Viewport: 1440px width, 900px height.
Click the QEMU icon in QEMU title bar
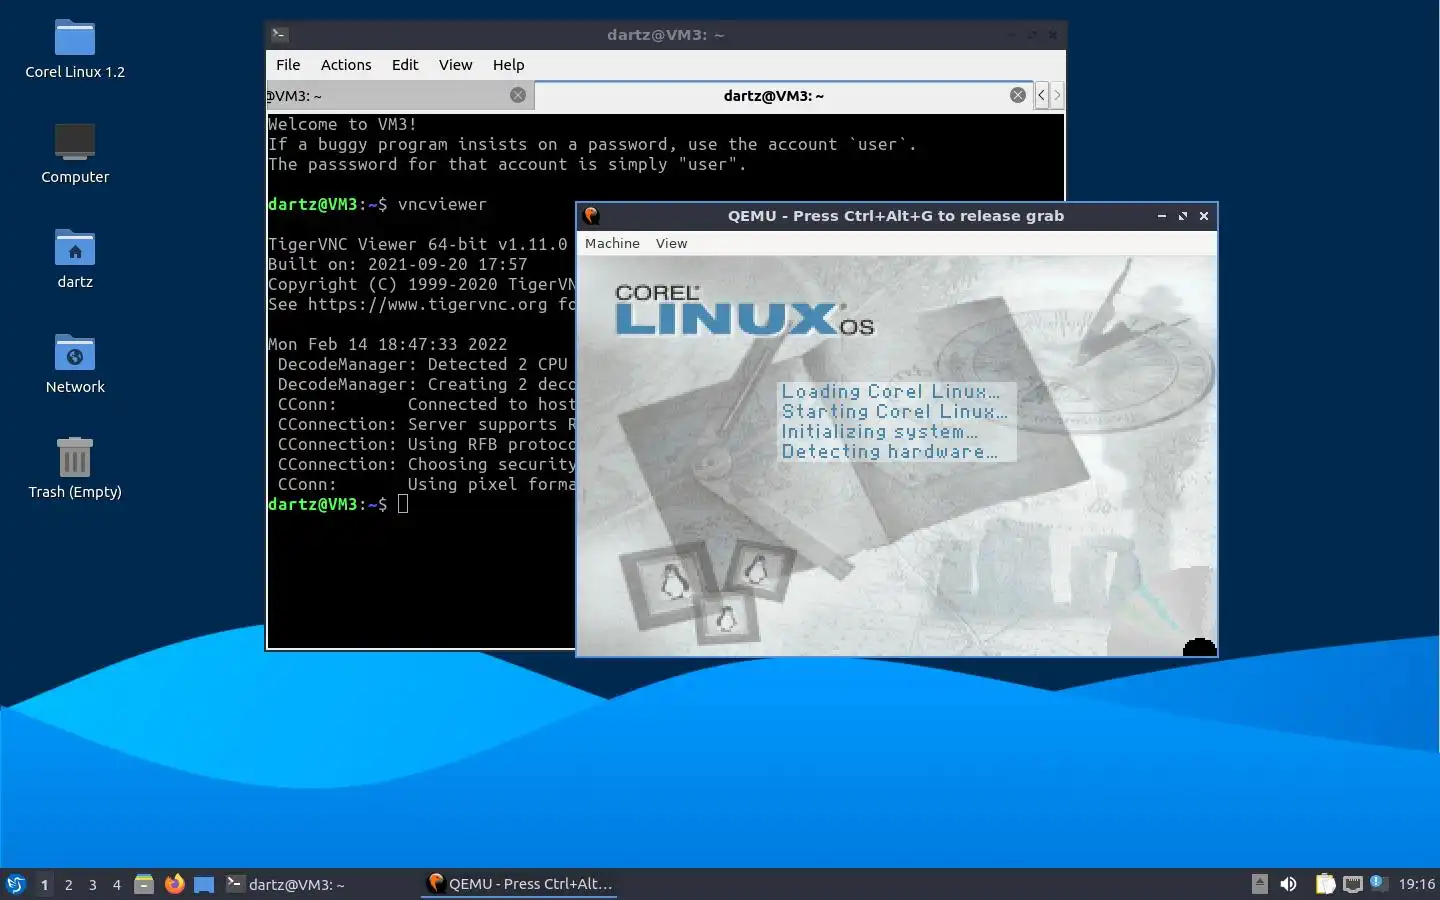[591, 215]
